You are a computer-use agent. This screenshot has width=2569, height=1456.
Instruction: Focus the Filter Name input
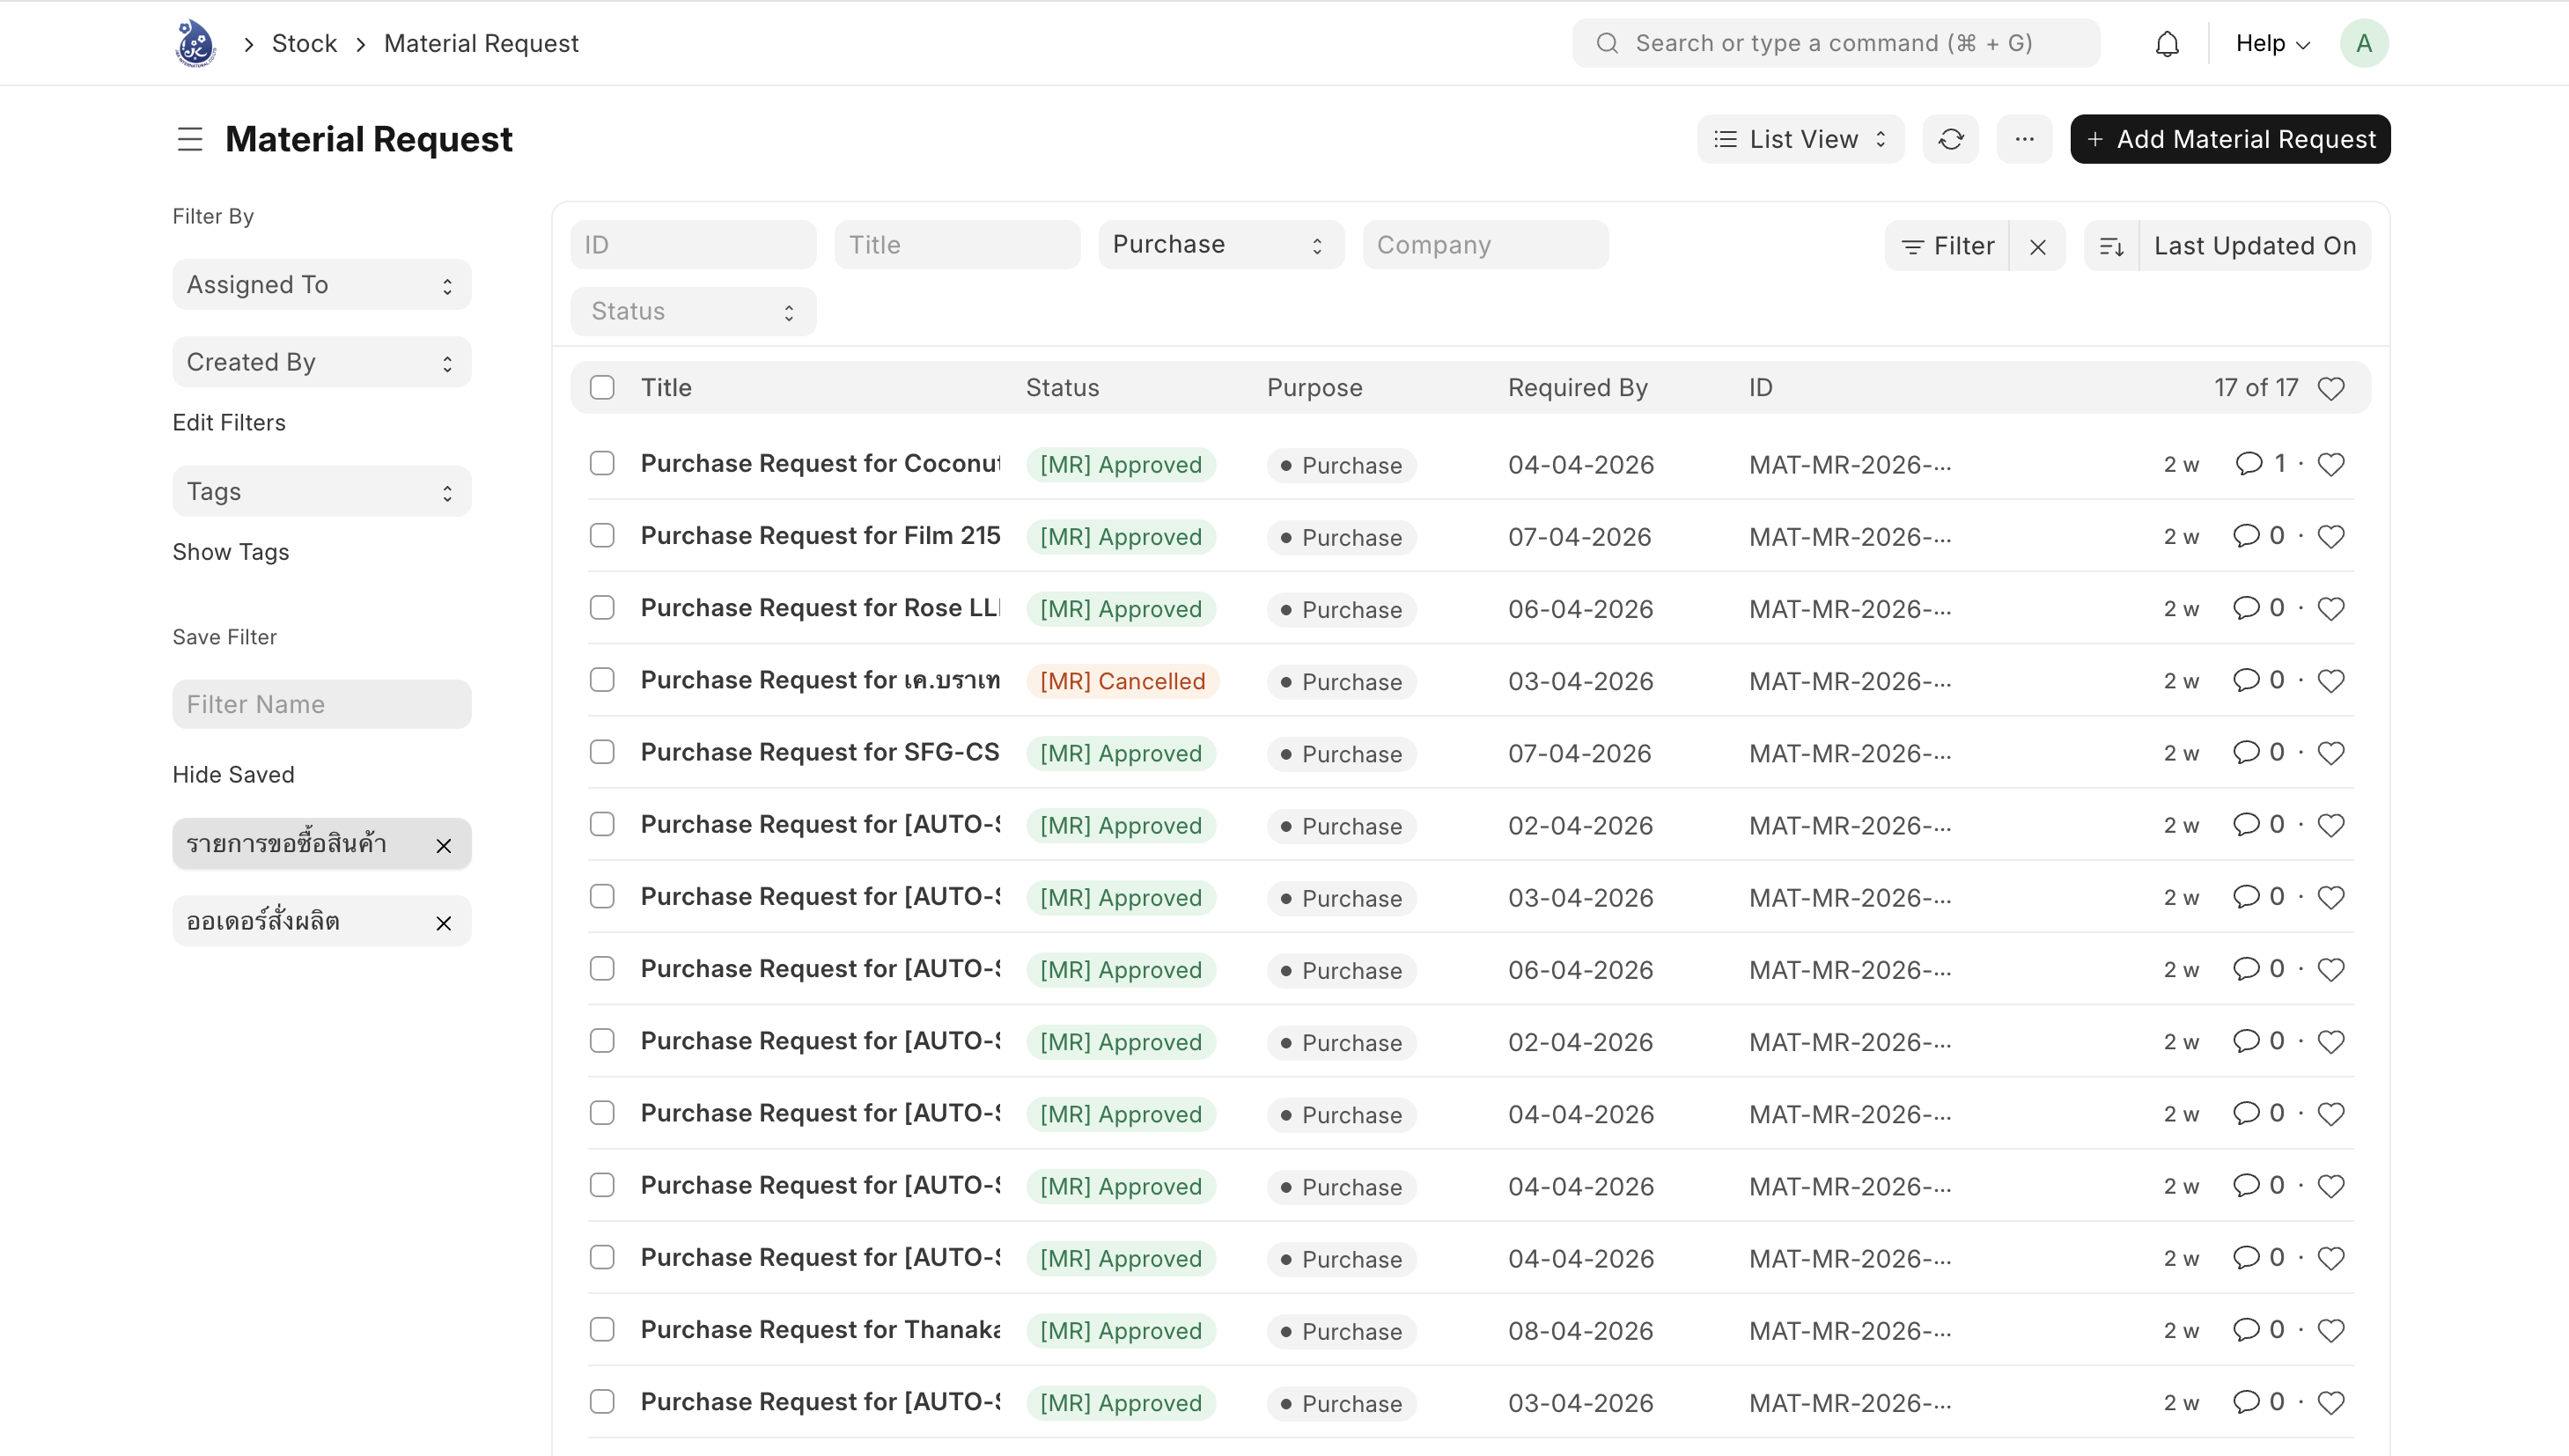pos(322,705)
